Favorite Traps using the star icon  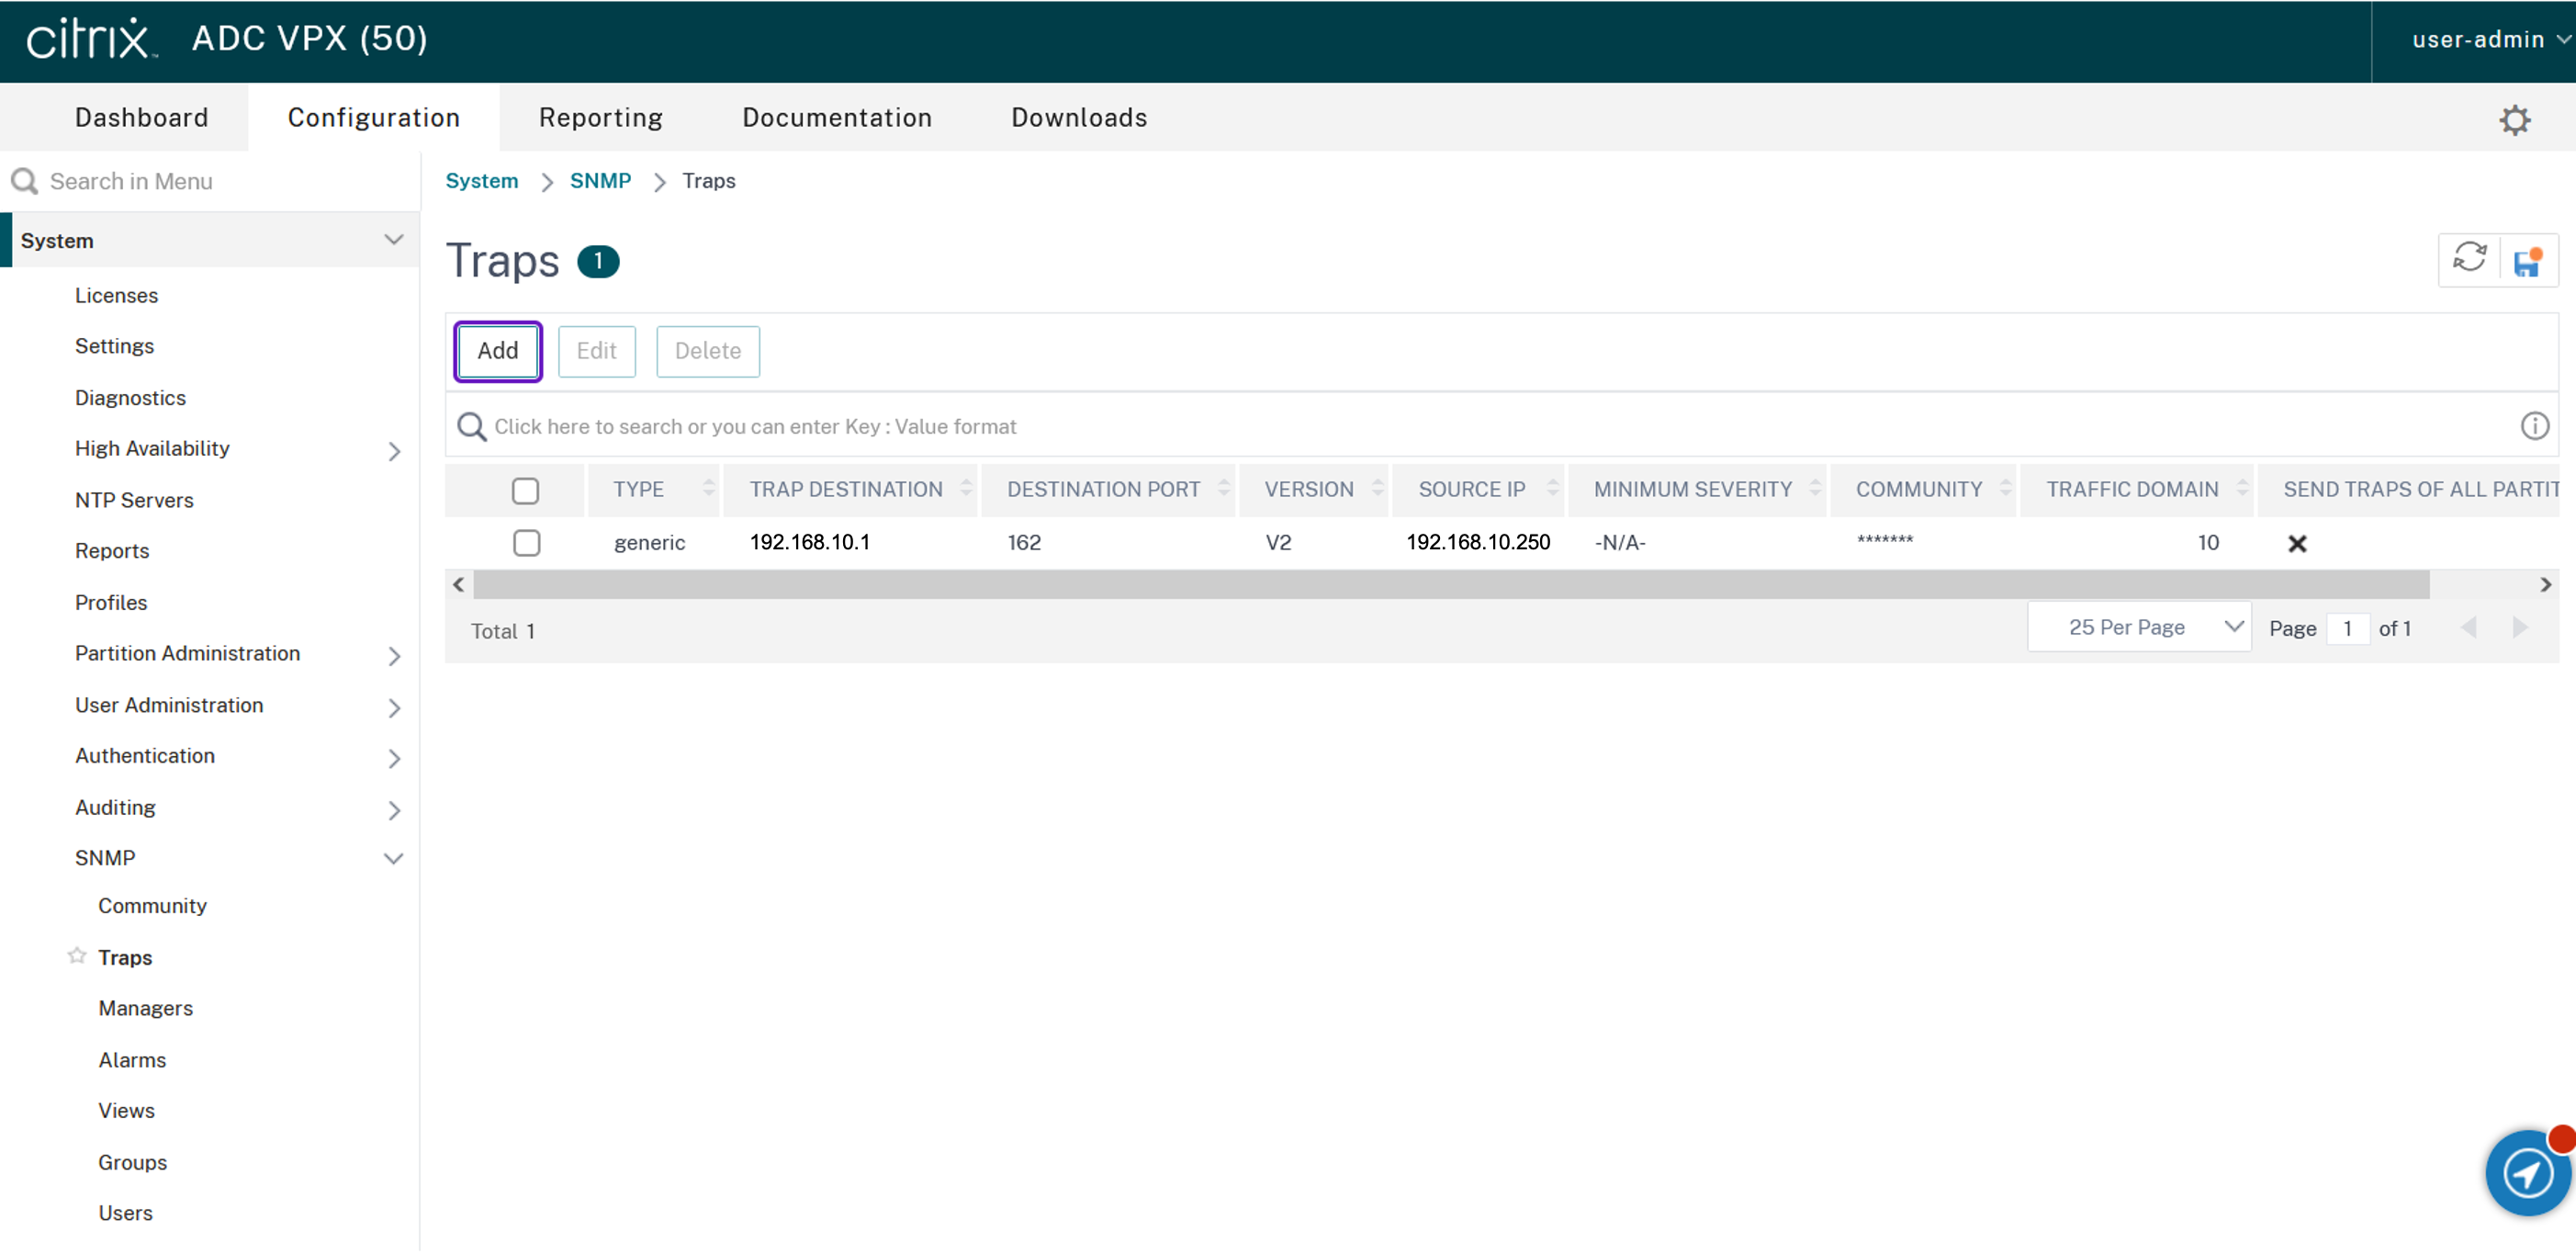point(77,956)
